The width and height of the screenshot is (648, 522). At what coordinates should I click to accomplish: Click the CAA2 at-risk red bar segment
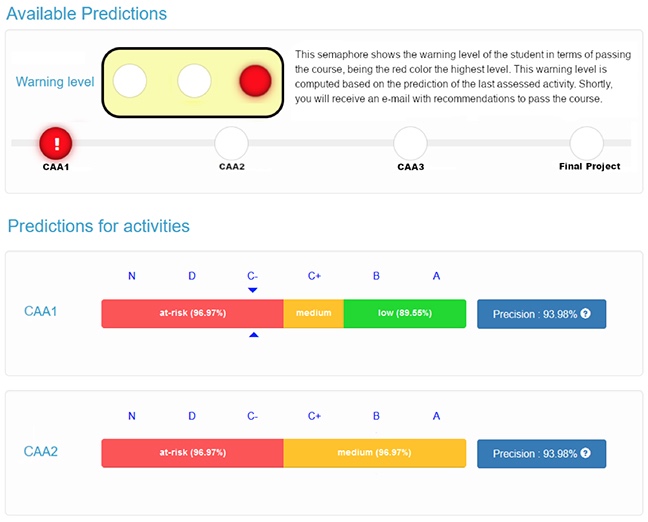pyautogui.click(x=192, y=452)
